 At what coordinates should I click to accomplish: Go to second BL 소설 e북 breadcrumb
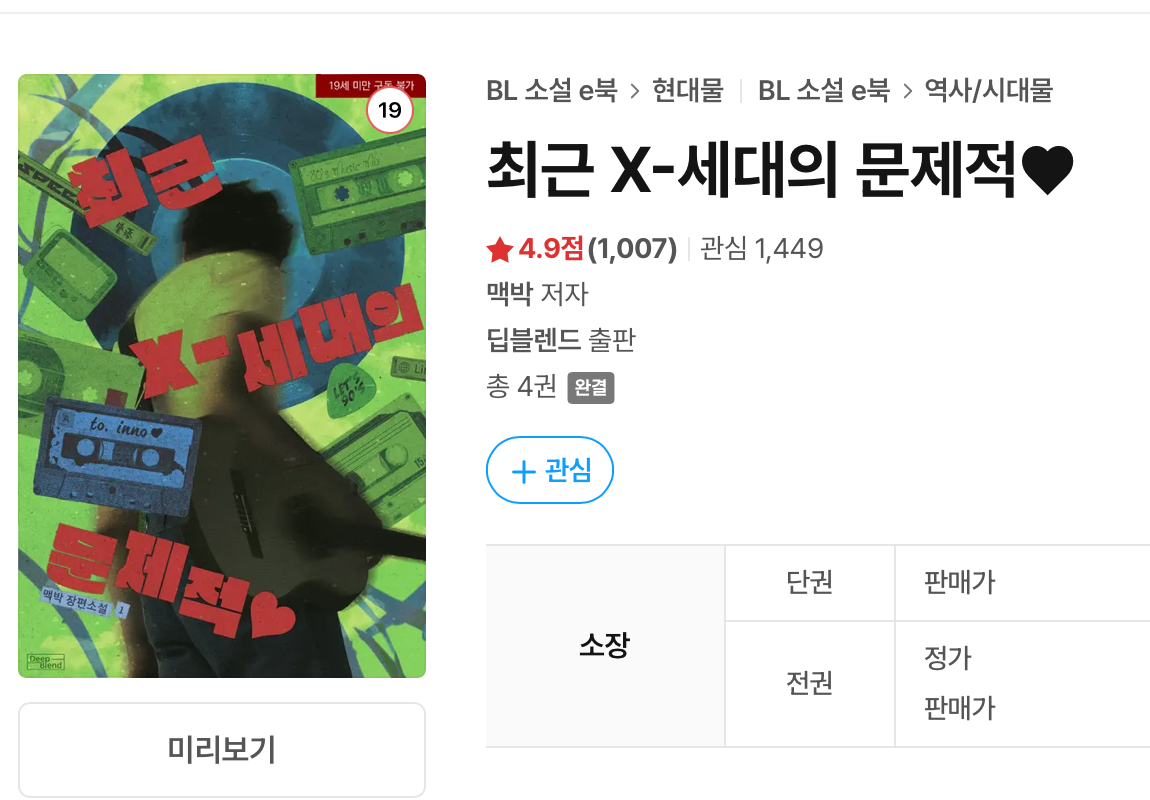(x=824, y=91)
